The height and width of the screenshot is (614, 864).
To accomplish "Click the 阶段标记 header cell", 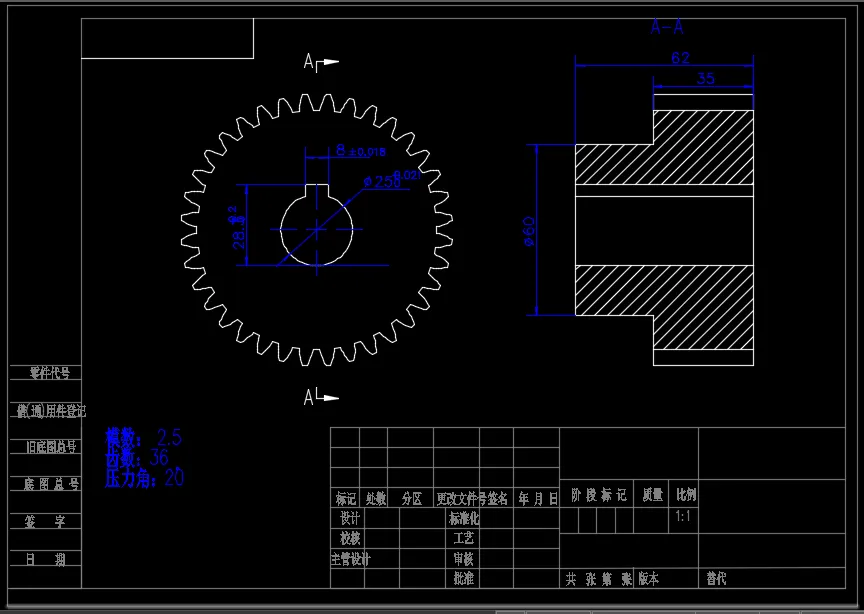I will pyautogui.click(x=598, y=495).
